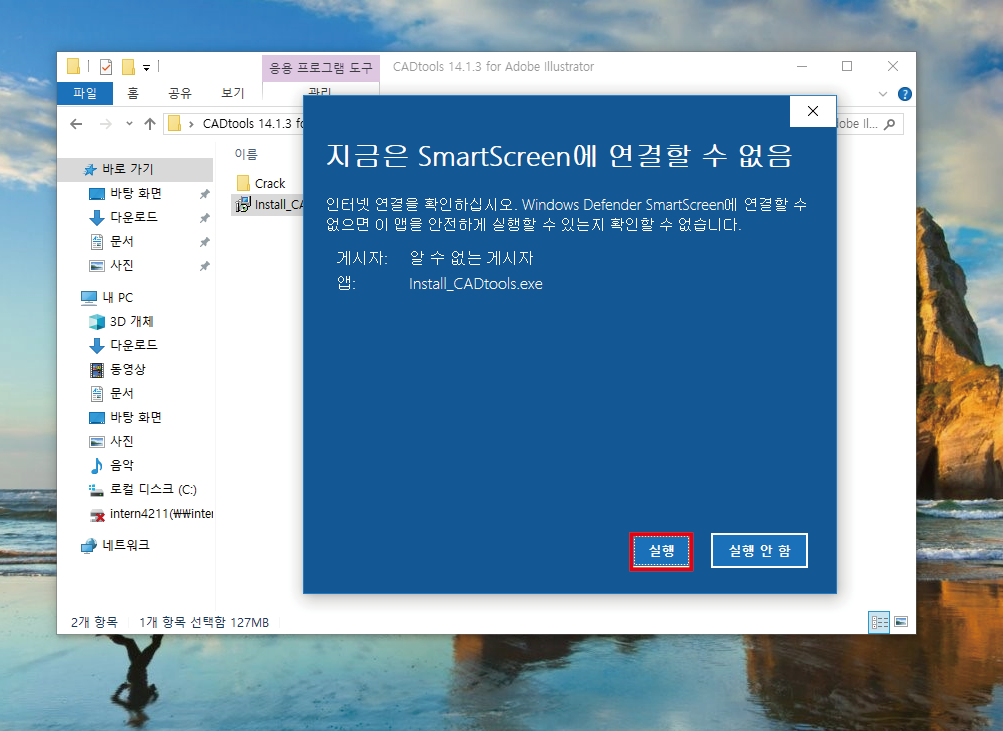Viewport: 1003px width, 731px height.
Task: Click the 1개 항목 선택함 127MB status text
Action: pos(204,622)
